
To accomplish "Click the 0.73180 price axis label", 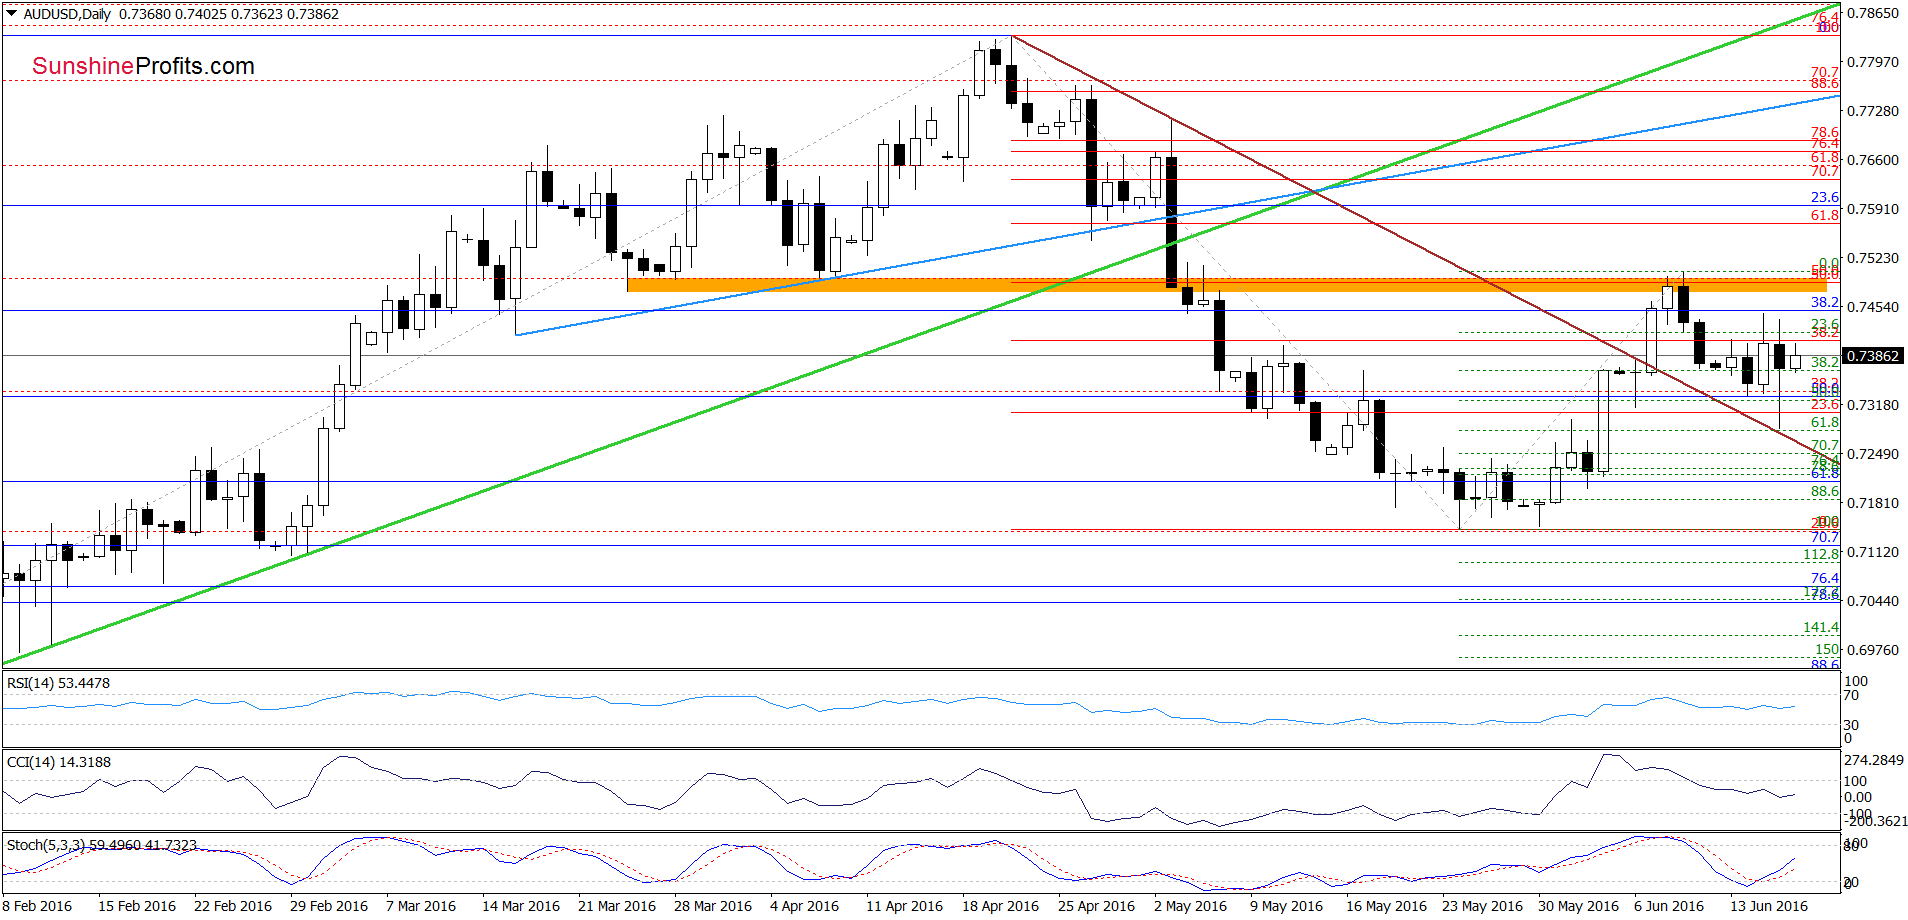I will click(1873, 405).
